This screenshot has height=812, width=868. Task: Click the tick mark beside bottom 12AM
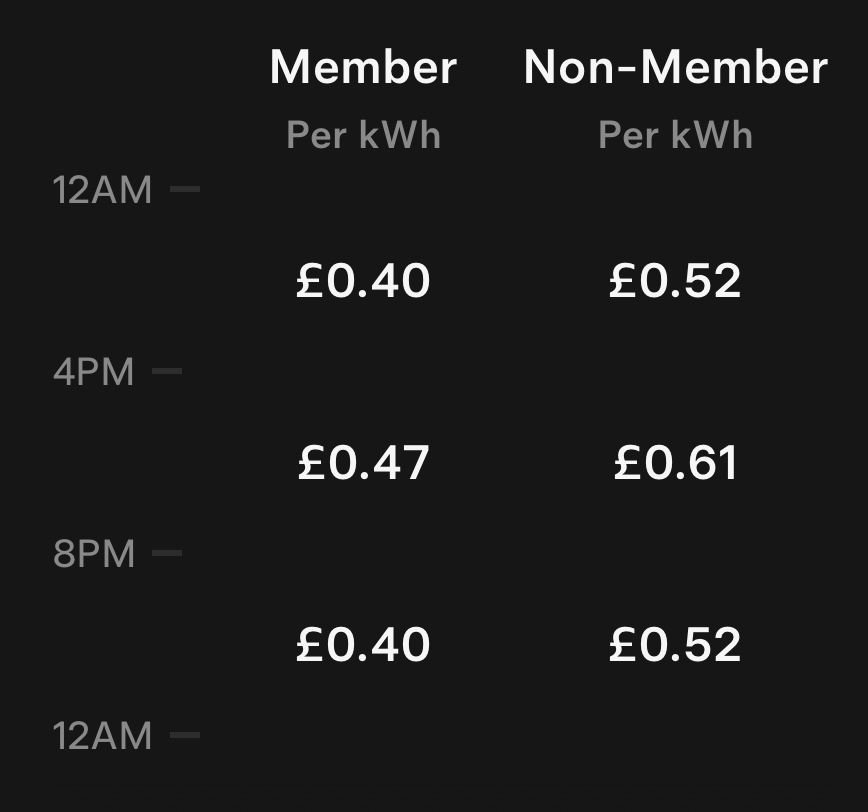(185, 736)
